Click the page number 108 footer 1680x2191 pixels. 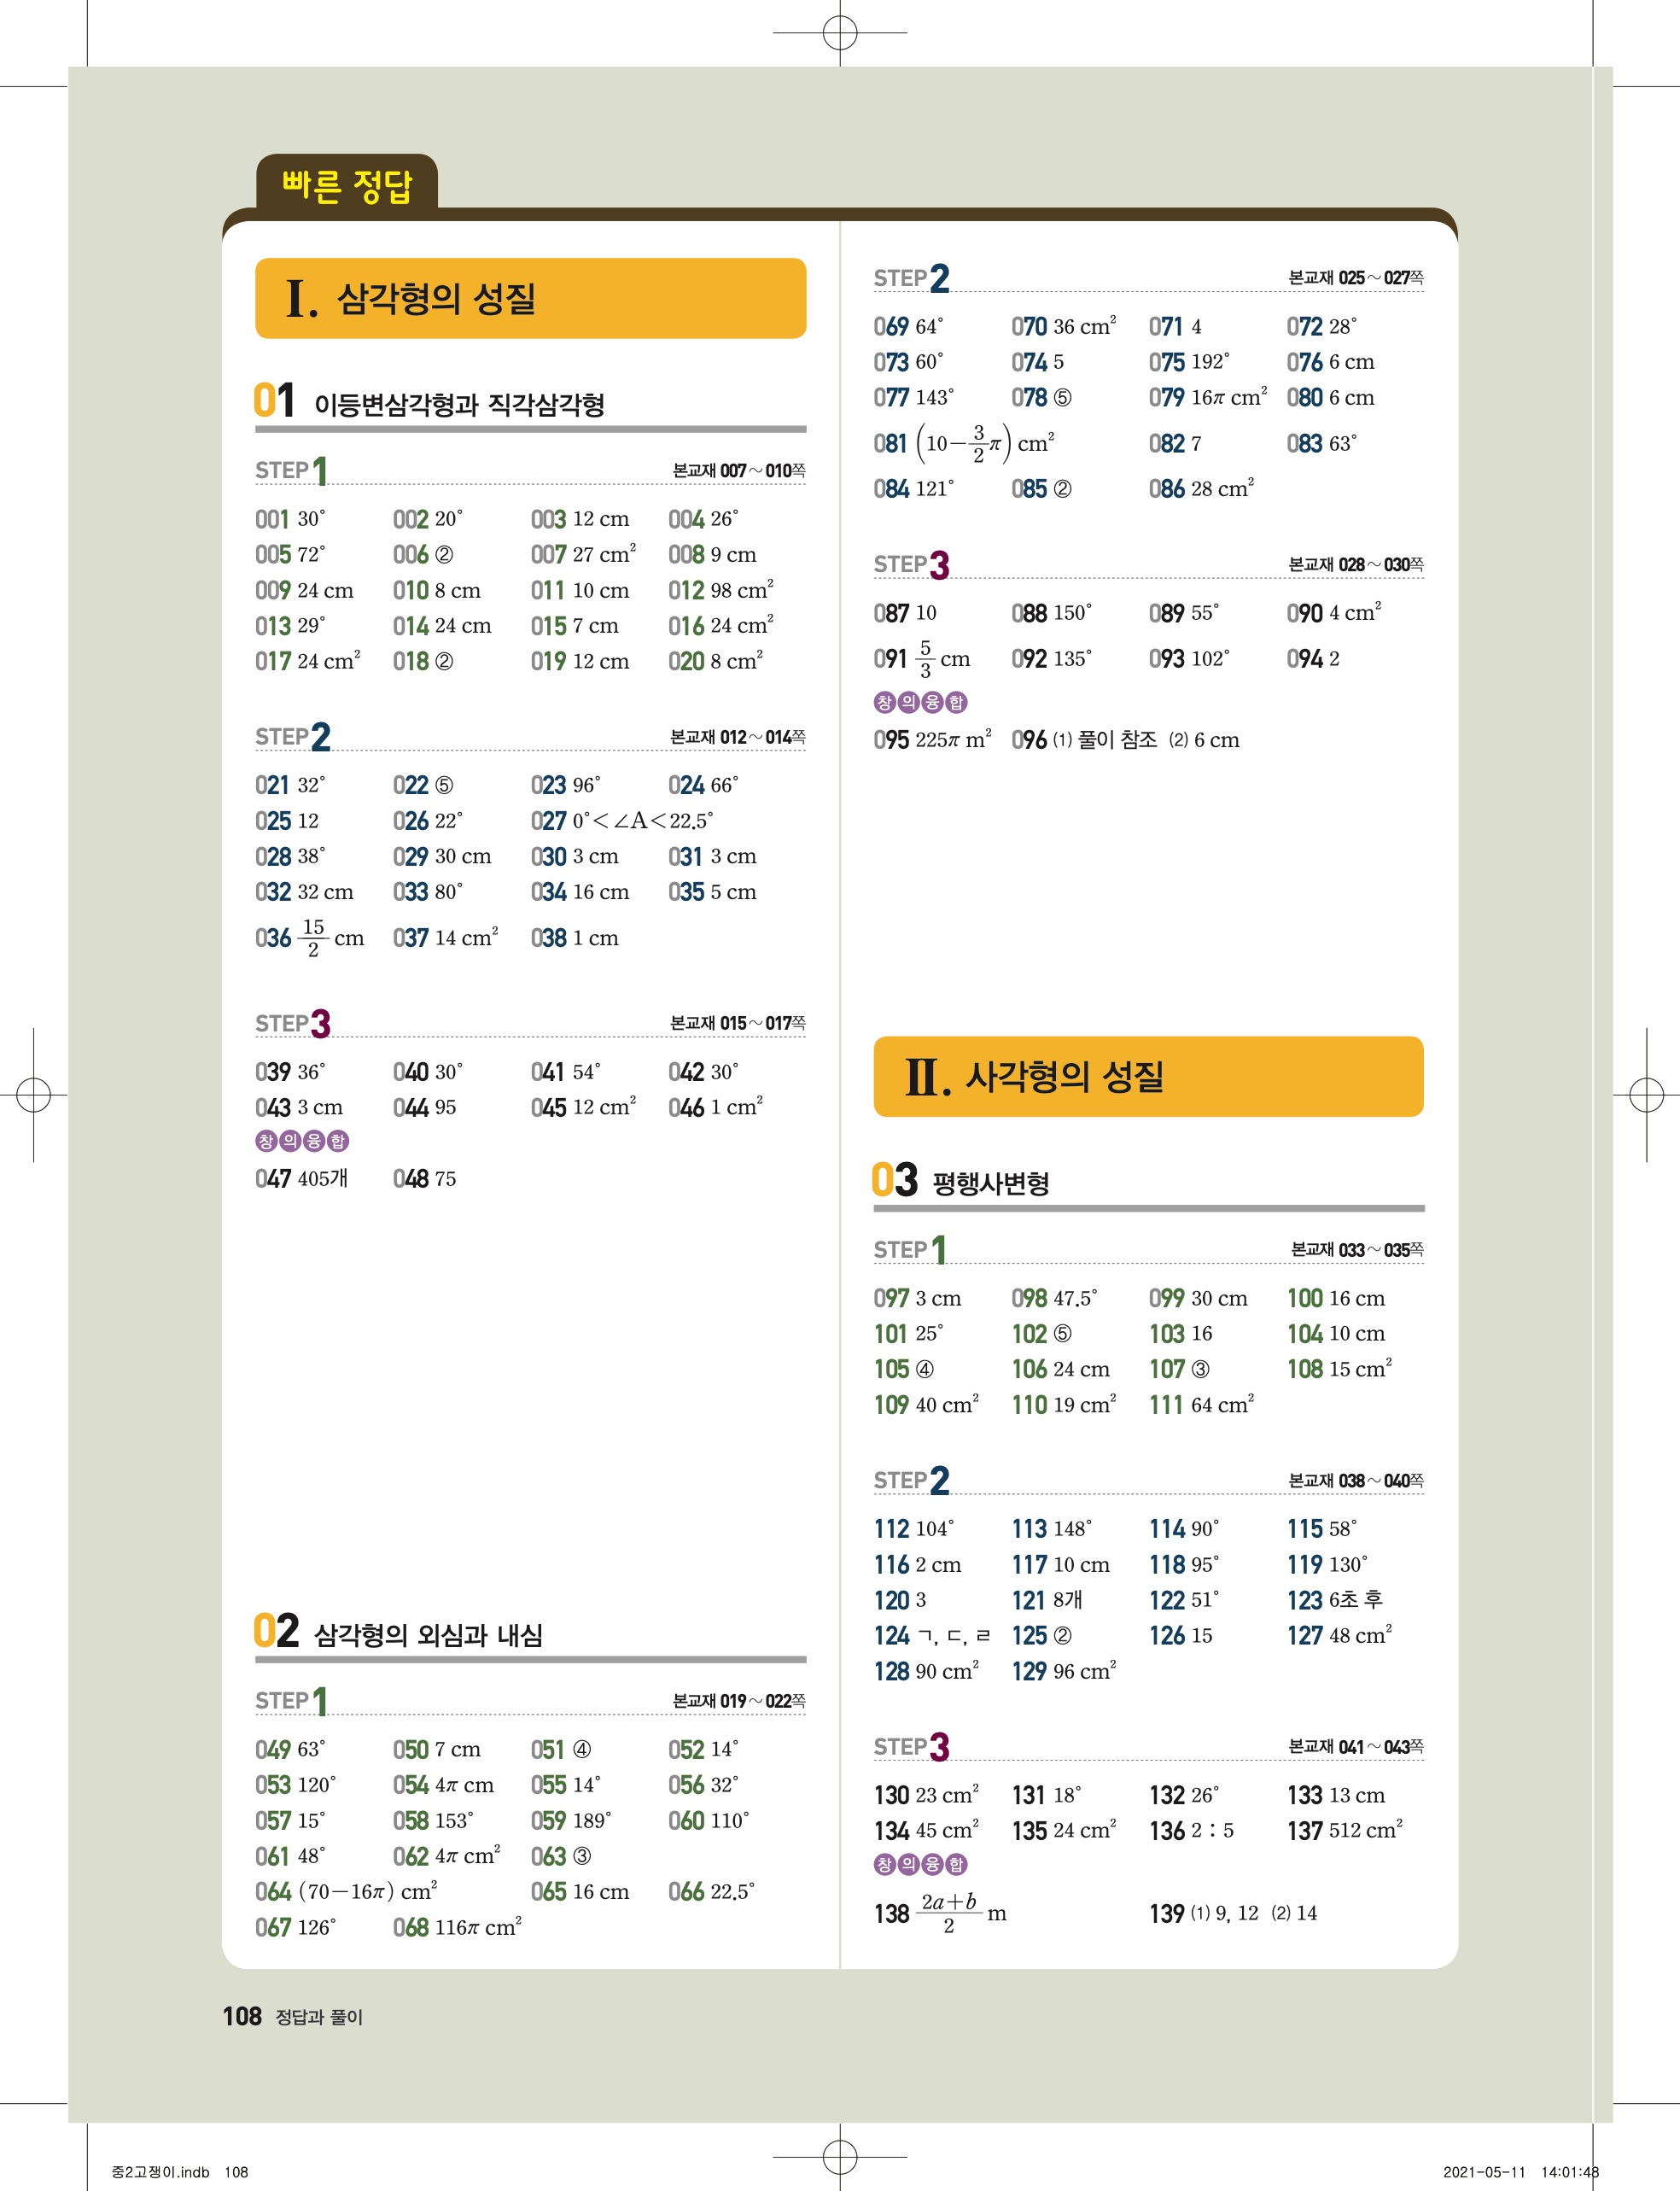242,2016
